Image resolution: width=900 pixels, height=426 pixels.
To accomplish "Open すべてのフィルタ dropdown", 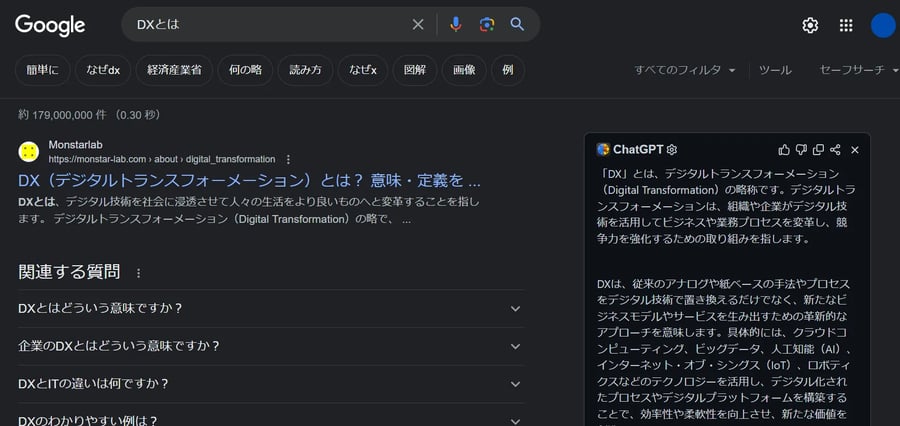I will tap(684, 70).
